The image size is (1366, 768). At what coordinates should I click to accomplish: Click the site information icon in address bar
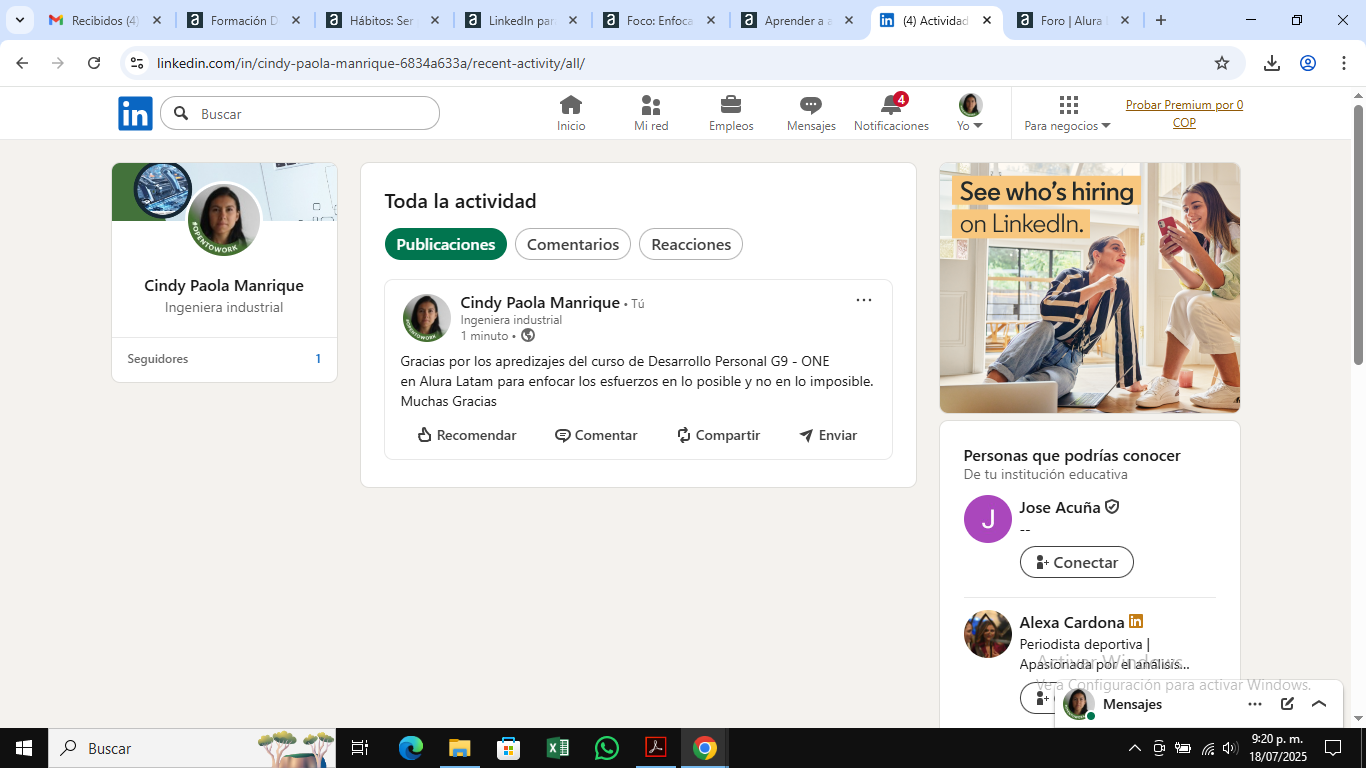tap(137, 63)
